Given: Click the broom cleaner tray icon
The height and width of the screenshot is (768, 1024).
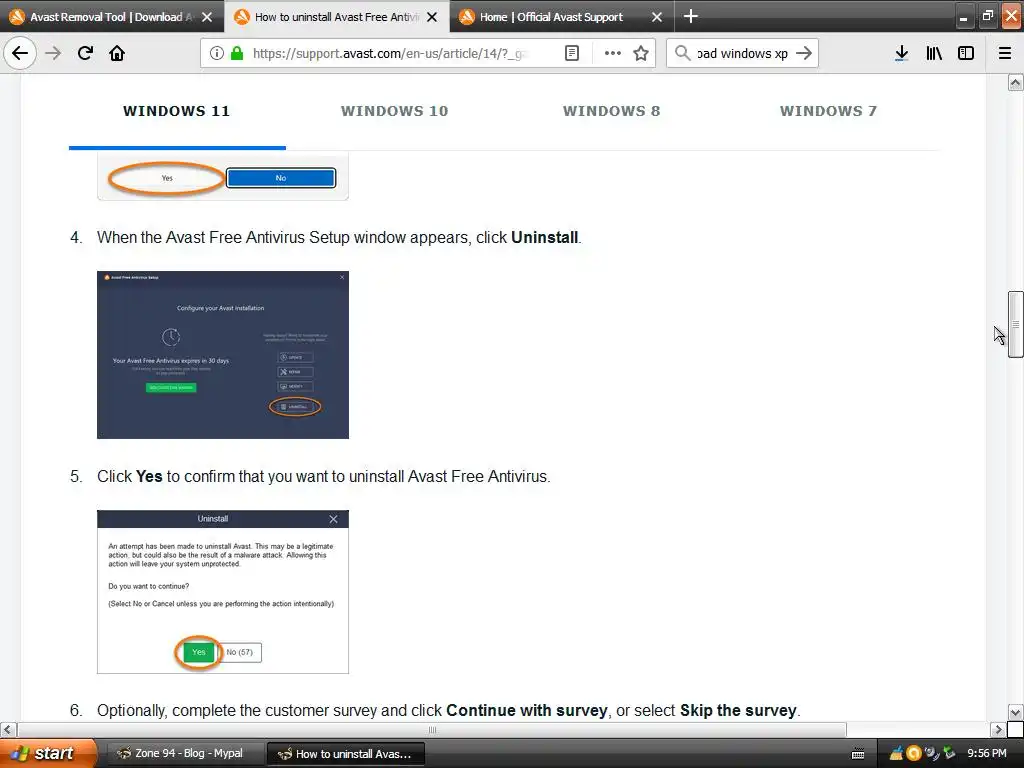Looking at the screenshot, I should pos(896,754).
